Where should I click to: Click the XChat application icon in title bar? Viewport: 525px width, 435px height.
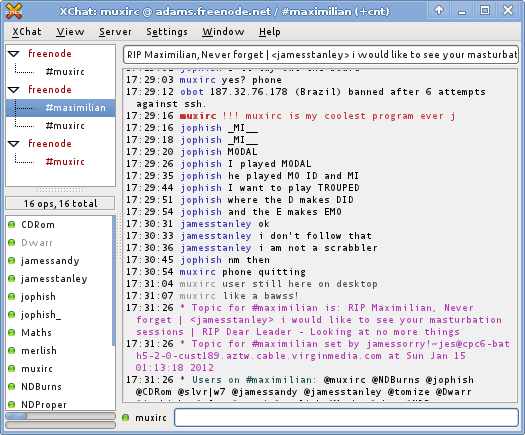coord(14,11)
